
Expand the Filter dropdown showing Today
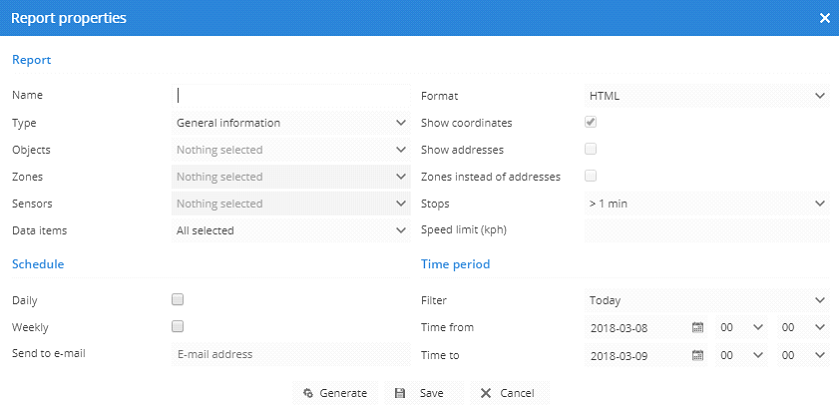click(705, 300)
